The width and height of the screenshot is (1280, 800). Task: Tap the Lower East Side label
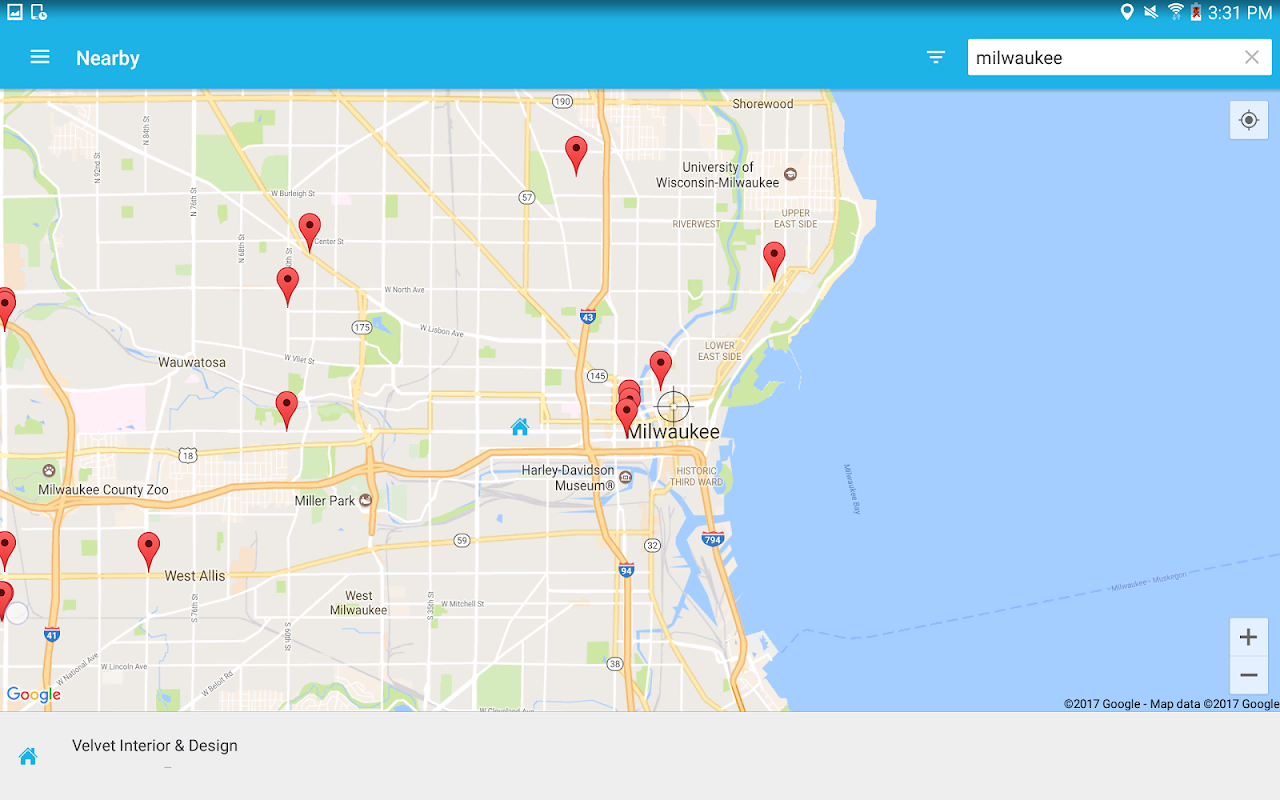click(720, 351)
